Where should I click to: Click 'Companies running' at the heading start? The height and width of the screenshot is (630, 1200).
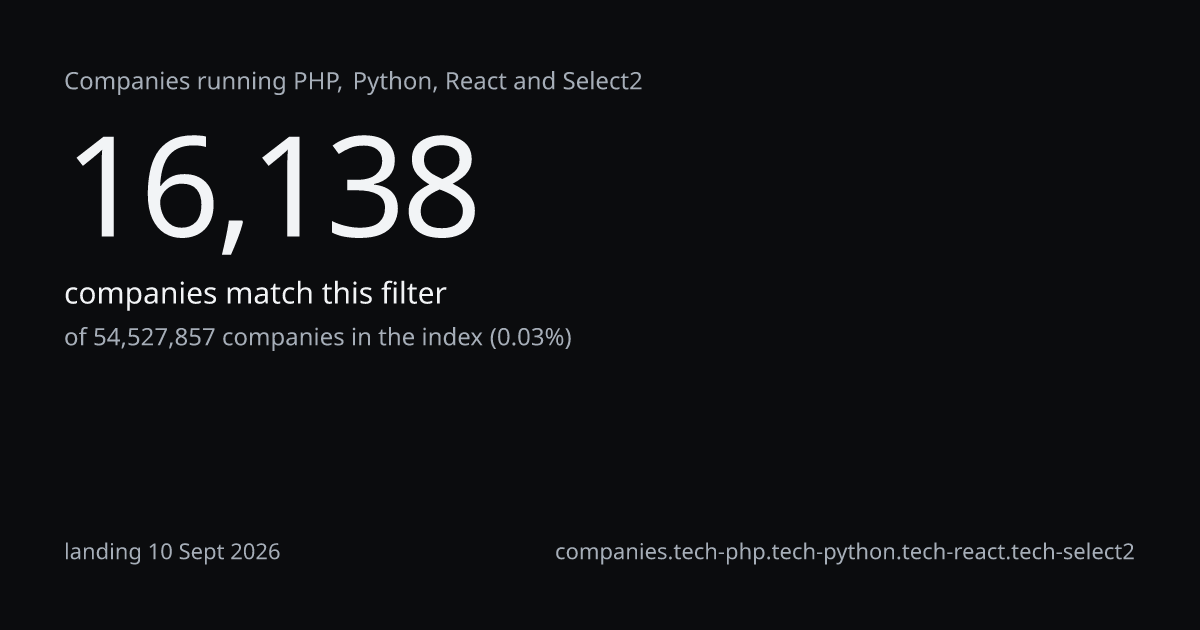177,82
